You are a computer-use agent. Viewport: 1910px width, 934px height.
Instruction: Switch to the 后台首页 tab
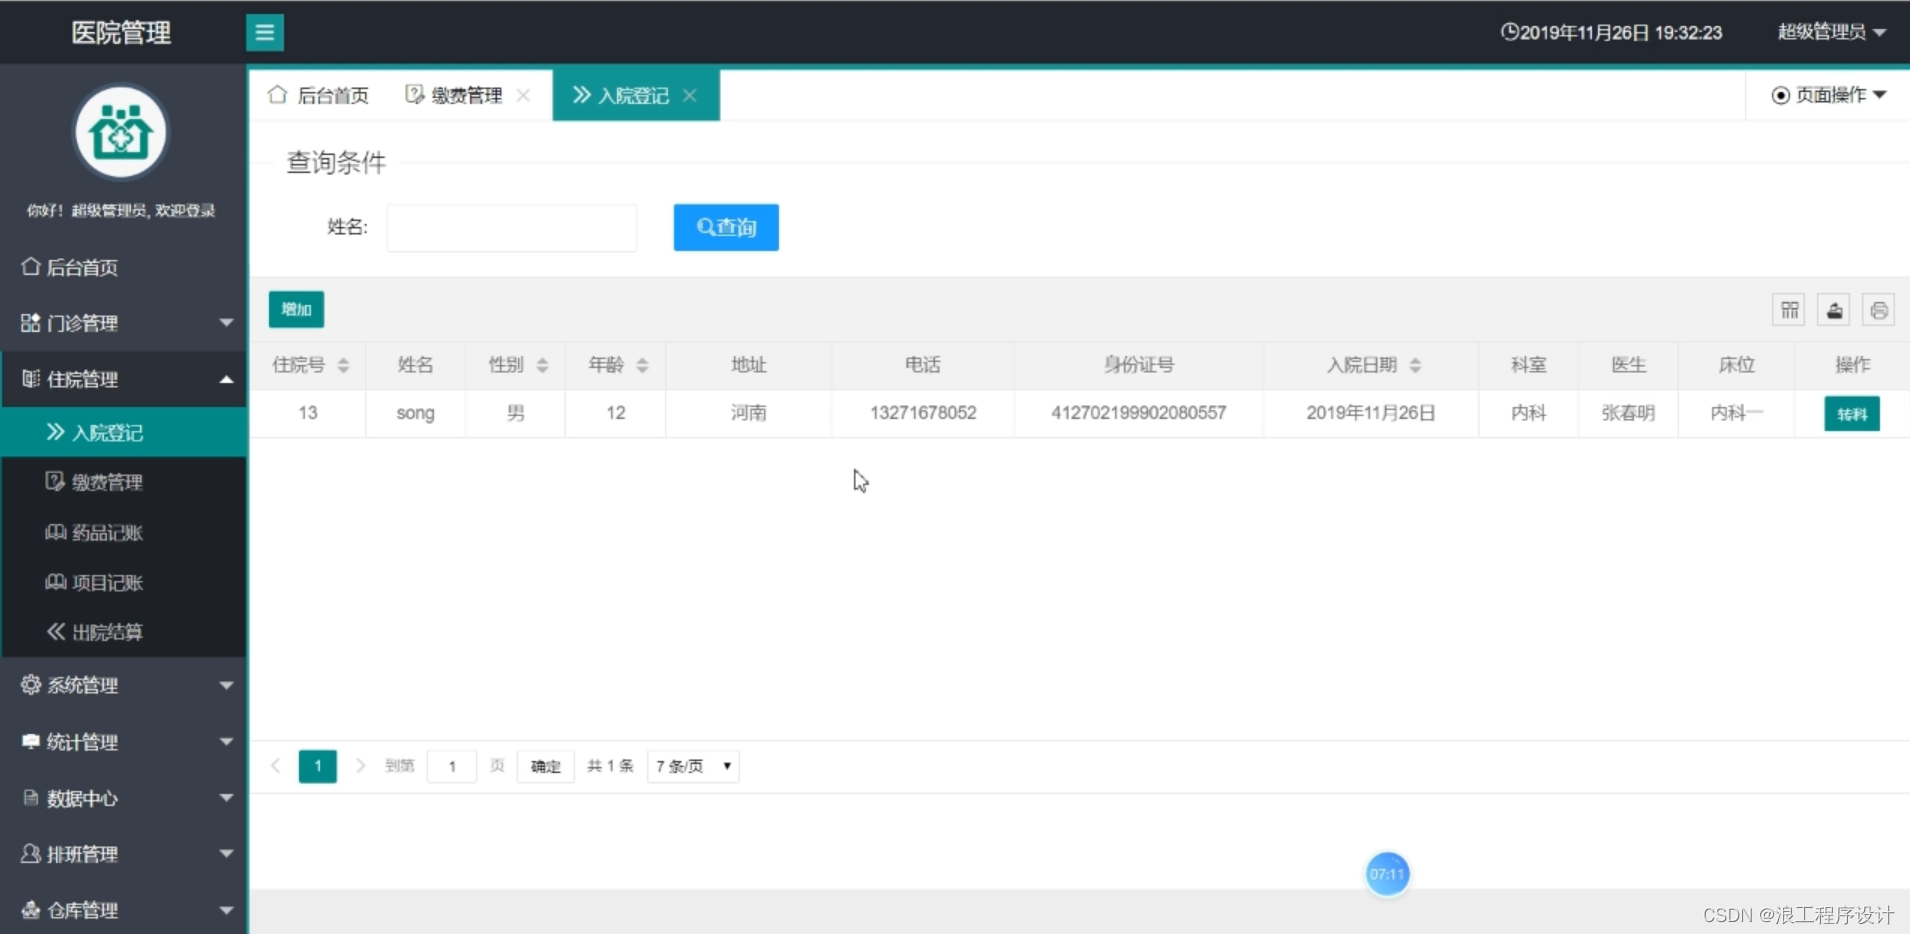coord(319,95)
